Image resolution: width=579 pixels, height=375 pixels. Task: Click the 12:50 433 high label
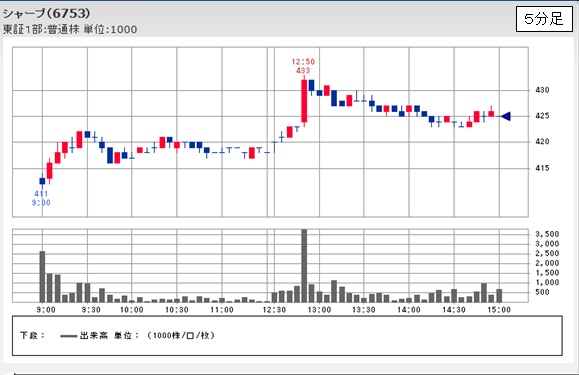coord(303,66)
